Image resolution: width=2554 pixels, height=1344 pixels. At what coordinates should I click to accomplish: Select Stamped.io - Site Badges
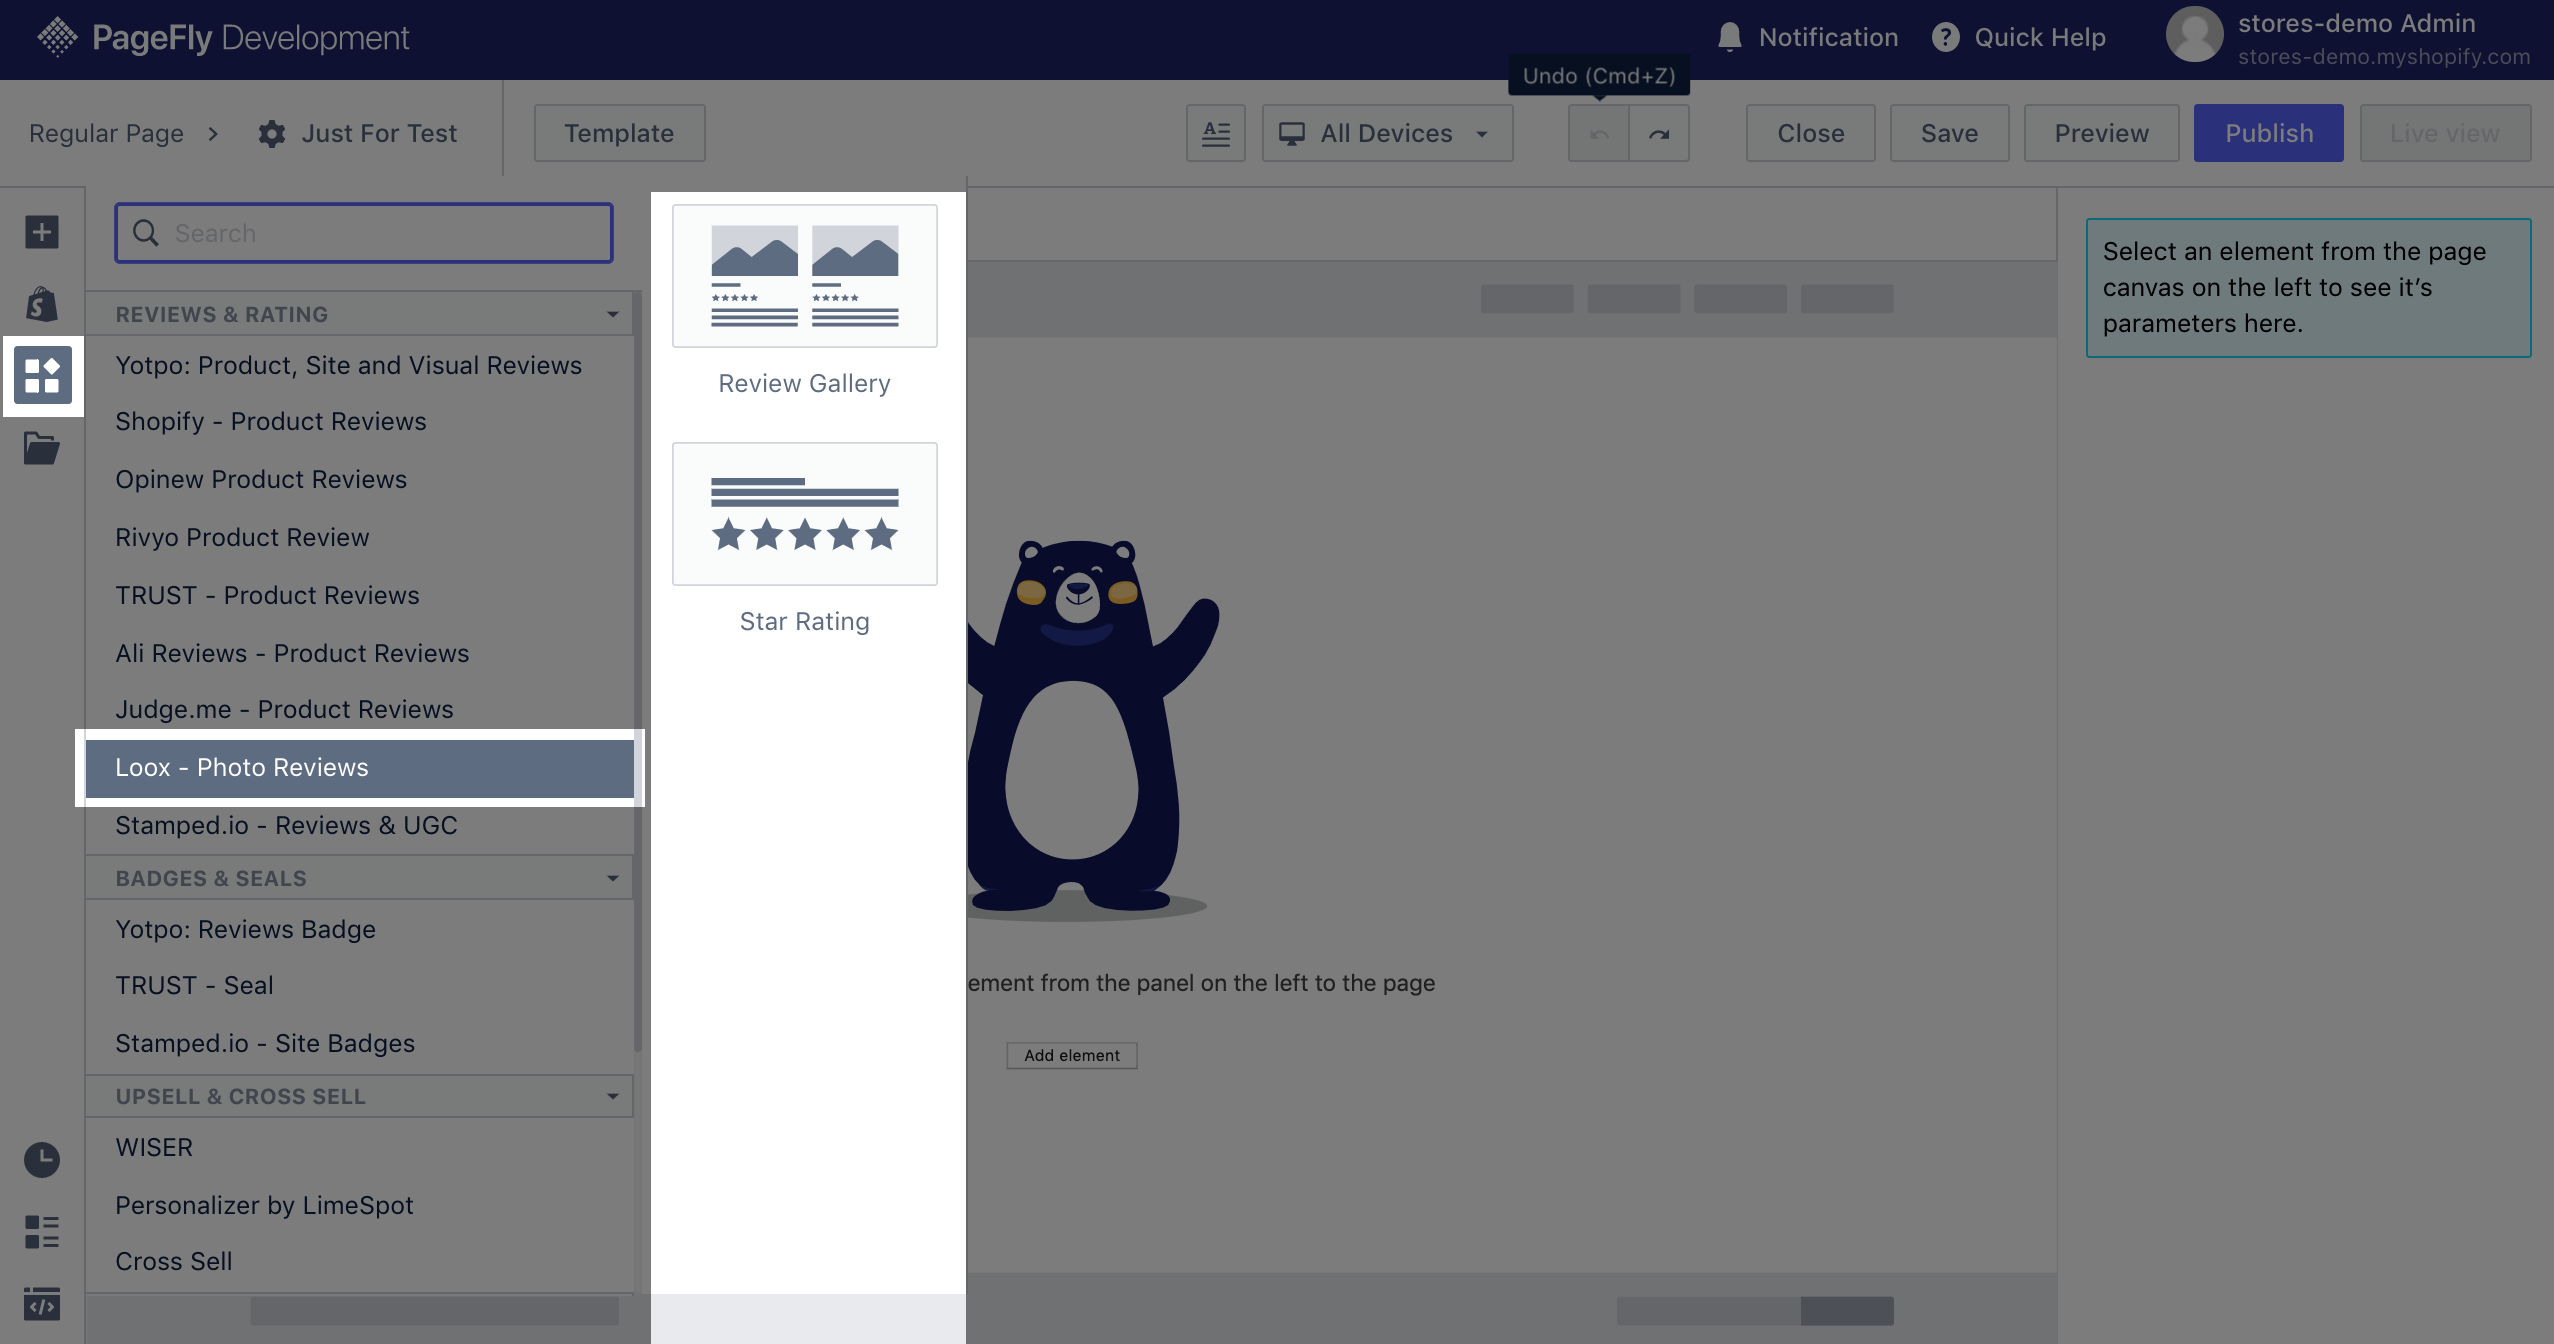click(359, 1043)
